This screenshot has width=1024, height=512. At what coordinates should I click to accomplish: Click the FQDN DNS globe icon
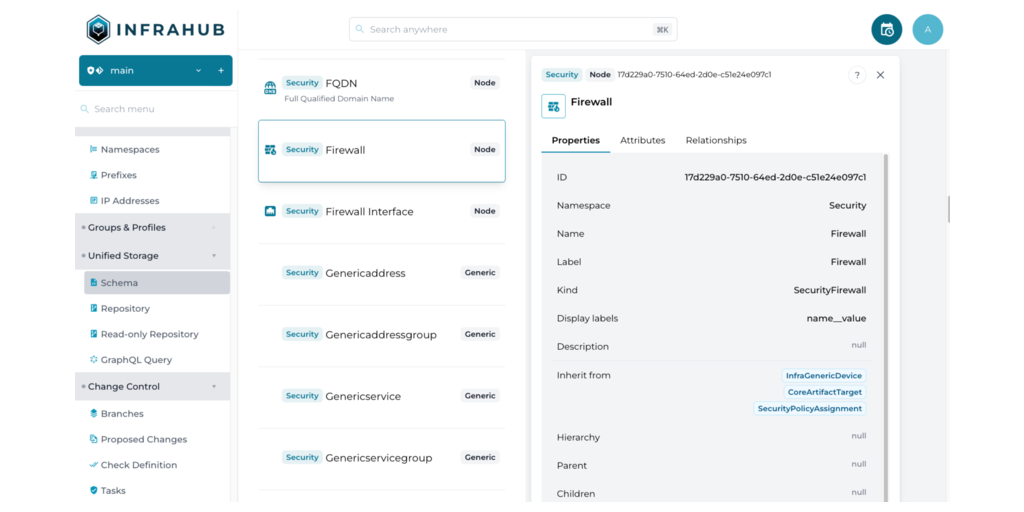coord(270,88)
